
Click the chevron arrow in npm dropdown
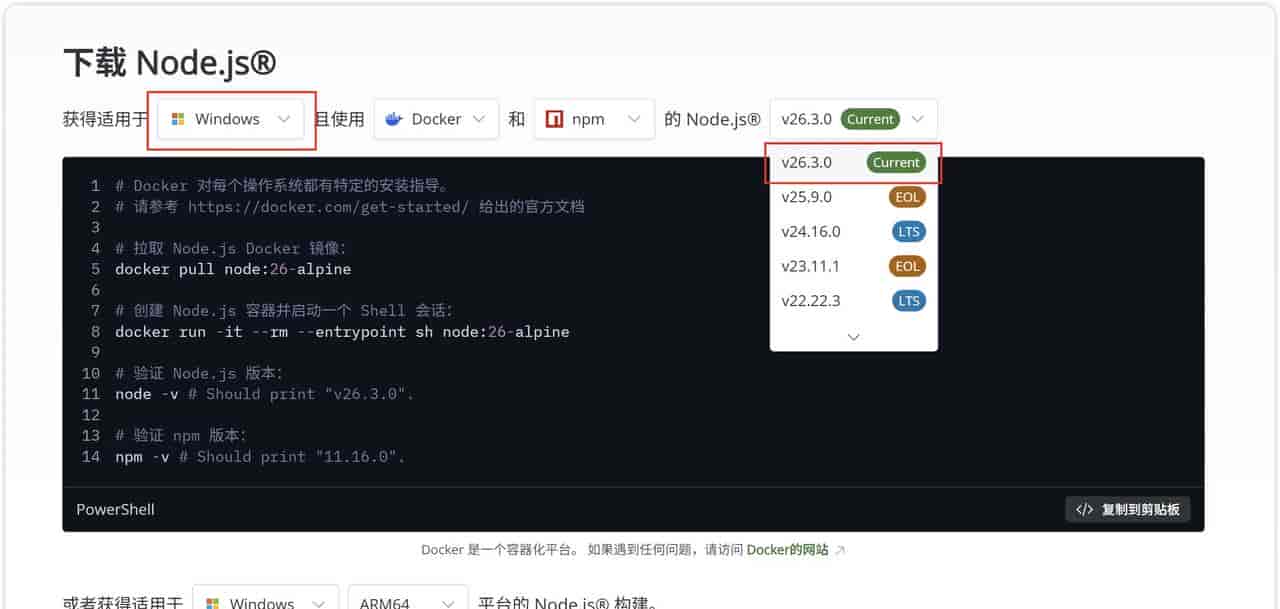pyautogui.click(x=634, y=119)
